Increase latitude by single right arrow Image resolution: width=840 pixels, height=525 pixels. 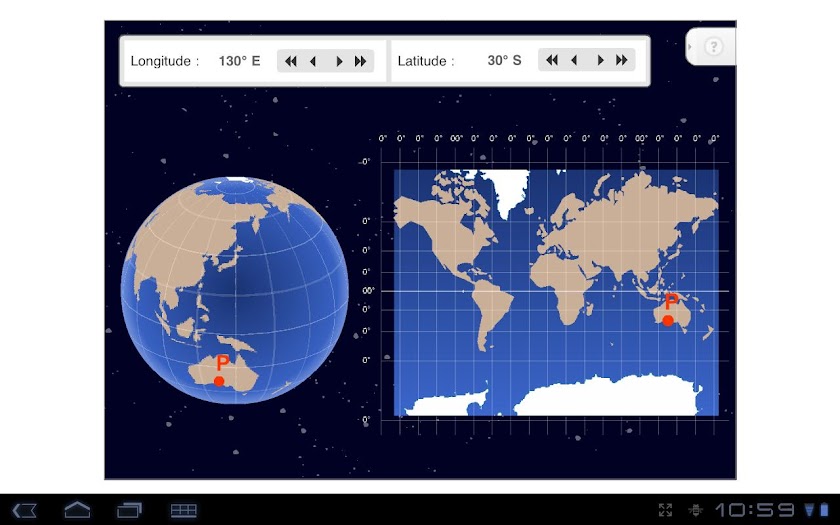(x=600, y=60)
